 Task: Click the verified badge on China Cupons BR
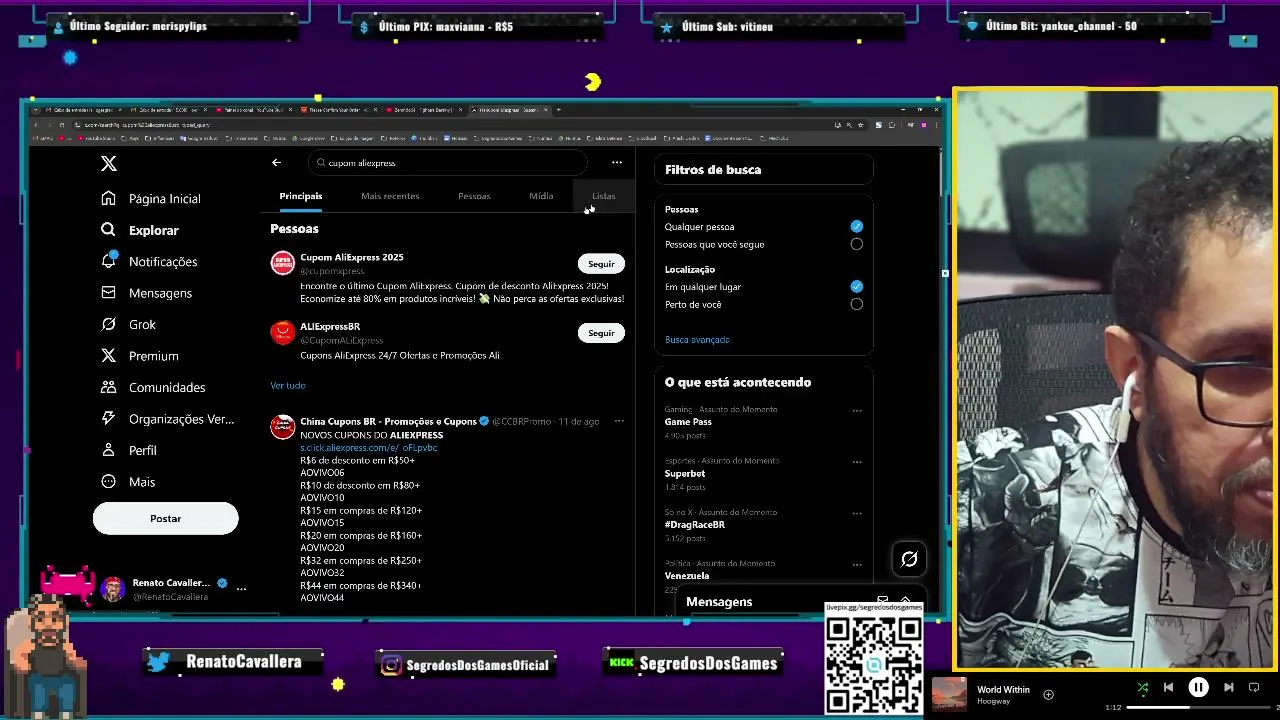pos(484,421)
